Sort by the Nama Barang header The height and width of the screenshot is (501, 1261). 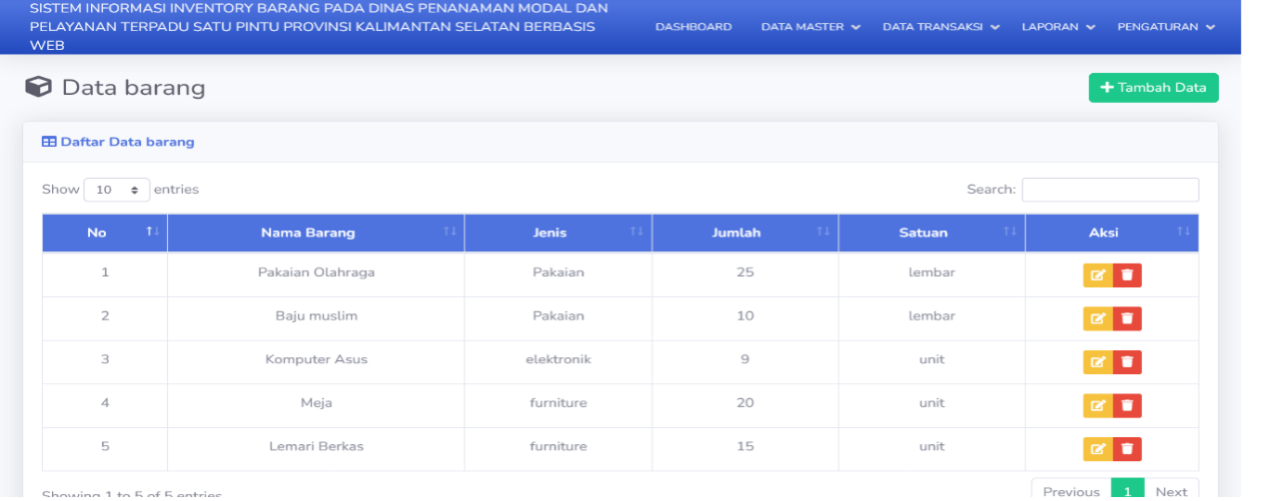316,233
